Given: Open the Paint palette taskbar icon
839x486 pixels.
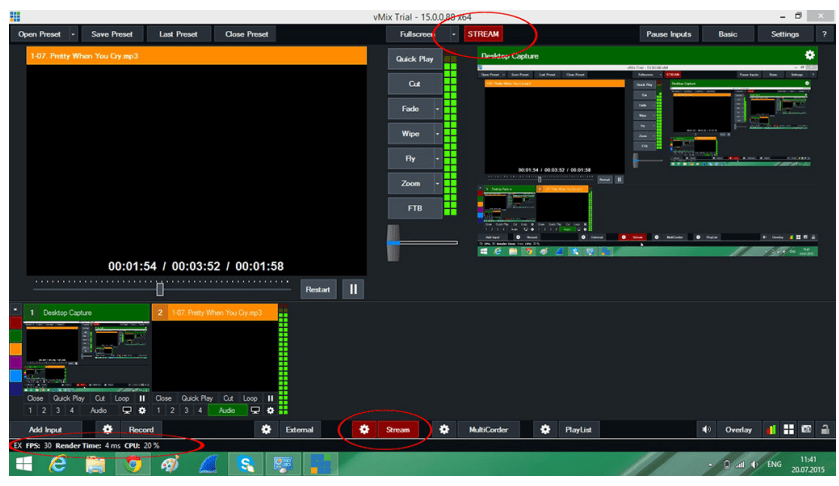Looking at the screenshot, I should coord(170,464).
